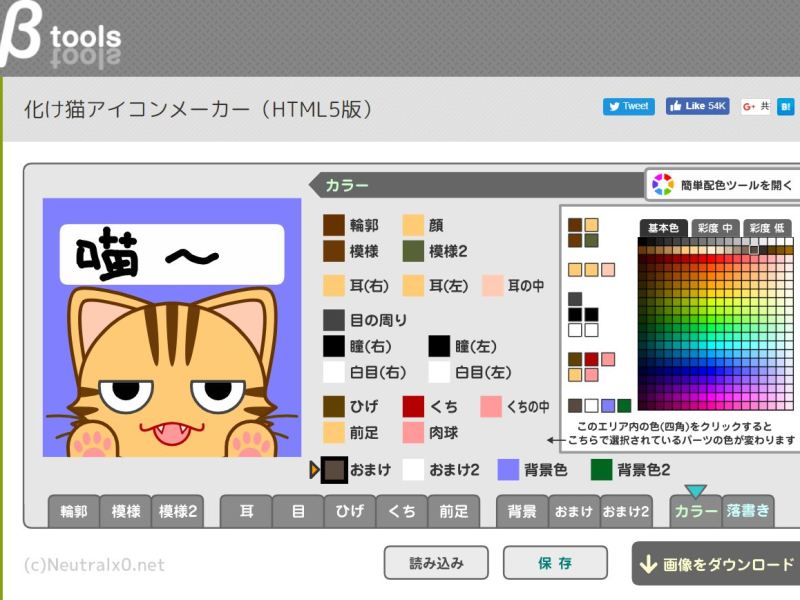Viewport: 800px width, 600px height.
Task: Click the 読み込み load button
Action: pyautogui.click(x=436, y=563)
